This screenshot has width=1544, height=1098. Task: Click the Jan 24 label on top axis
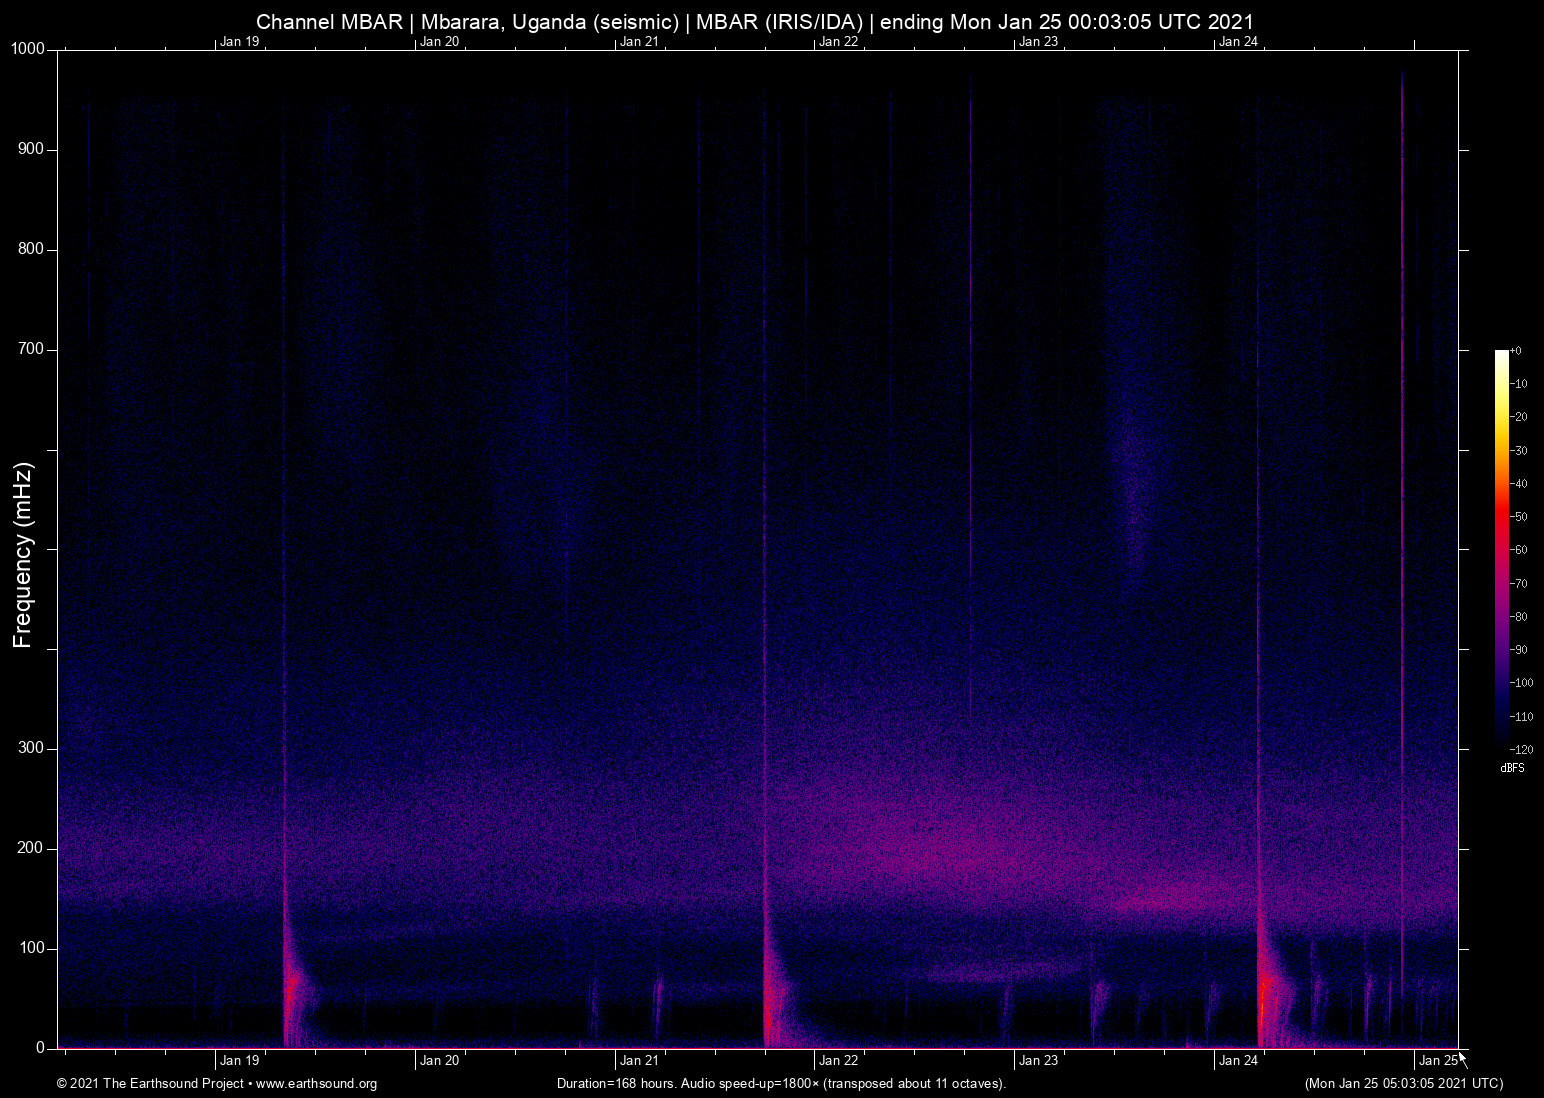point(1238,42)
